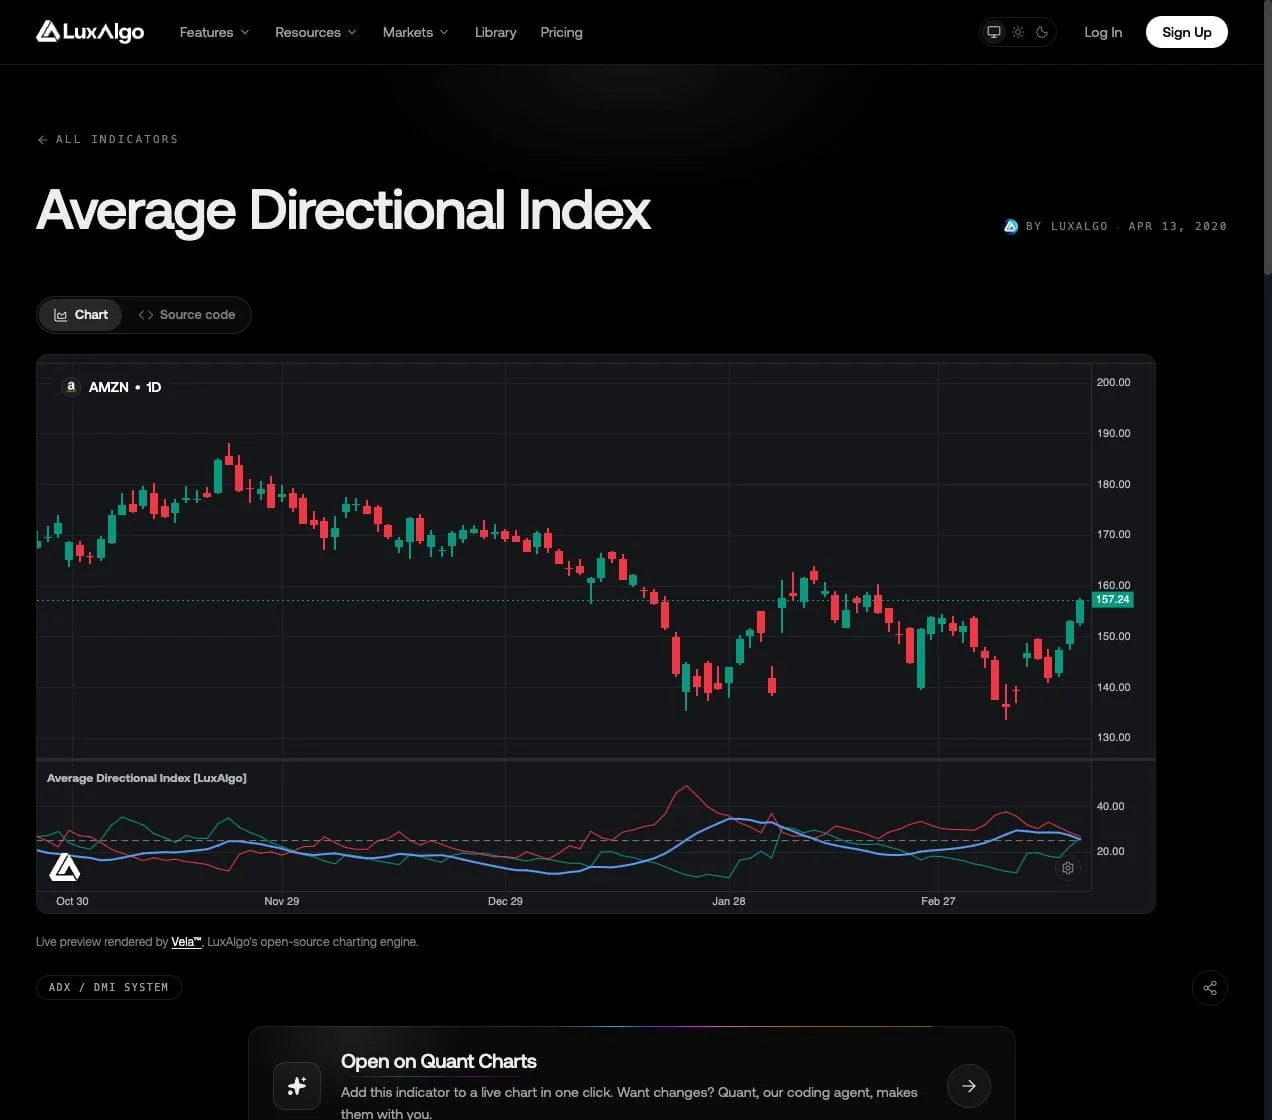Open indicator settings gear icon
The width and height of the screenshot is (1272, 1120).
pos(1068,868)
